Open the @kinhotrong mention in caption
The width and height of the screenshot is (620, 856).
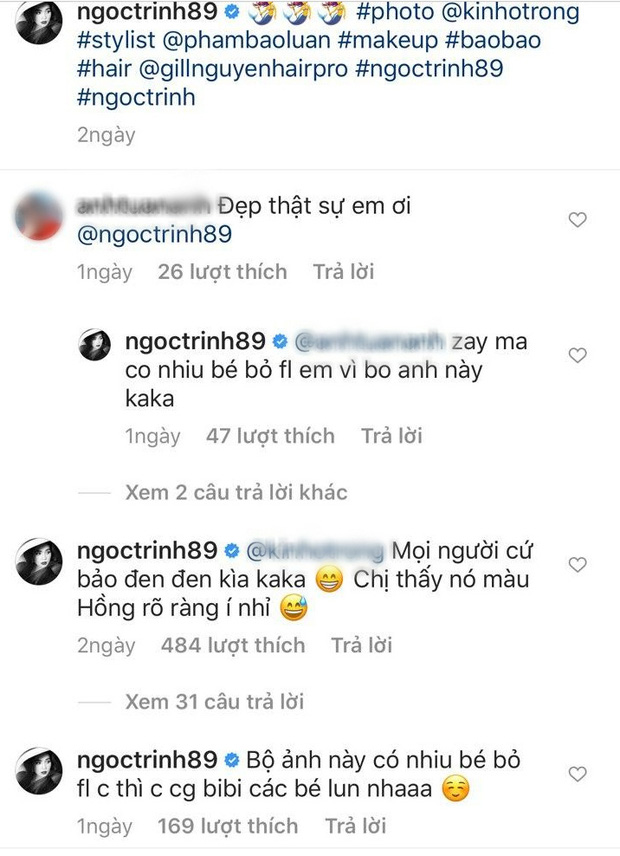[510, 12]
